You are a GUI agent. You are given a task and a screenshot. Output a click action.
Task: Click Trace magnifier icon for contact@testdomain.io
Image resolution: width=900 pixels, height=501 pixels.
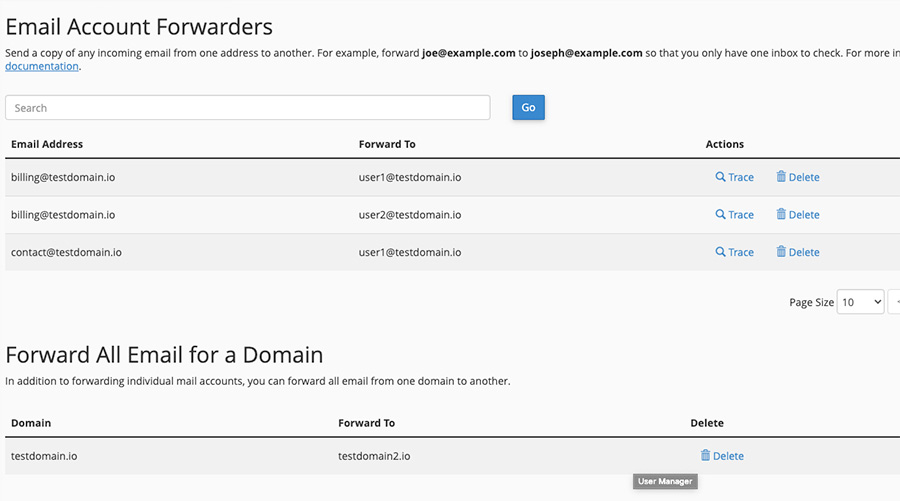720,252
